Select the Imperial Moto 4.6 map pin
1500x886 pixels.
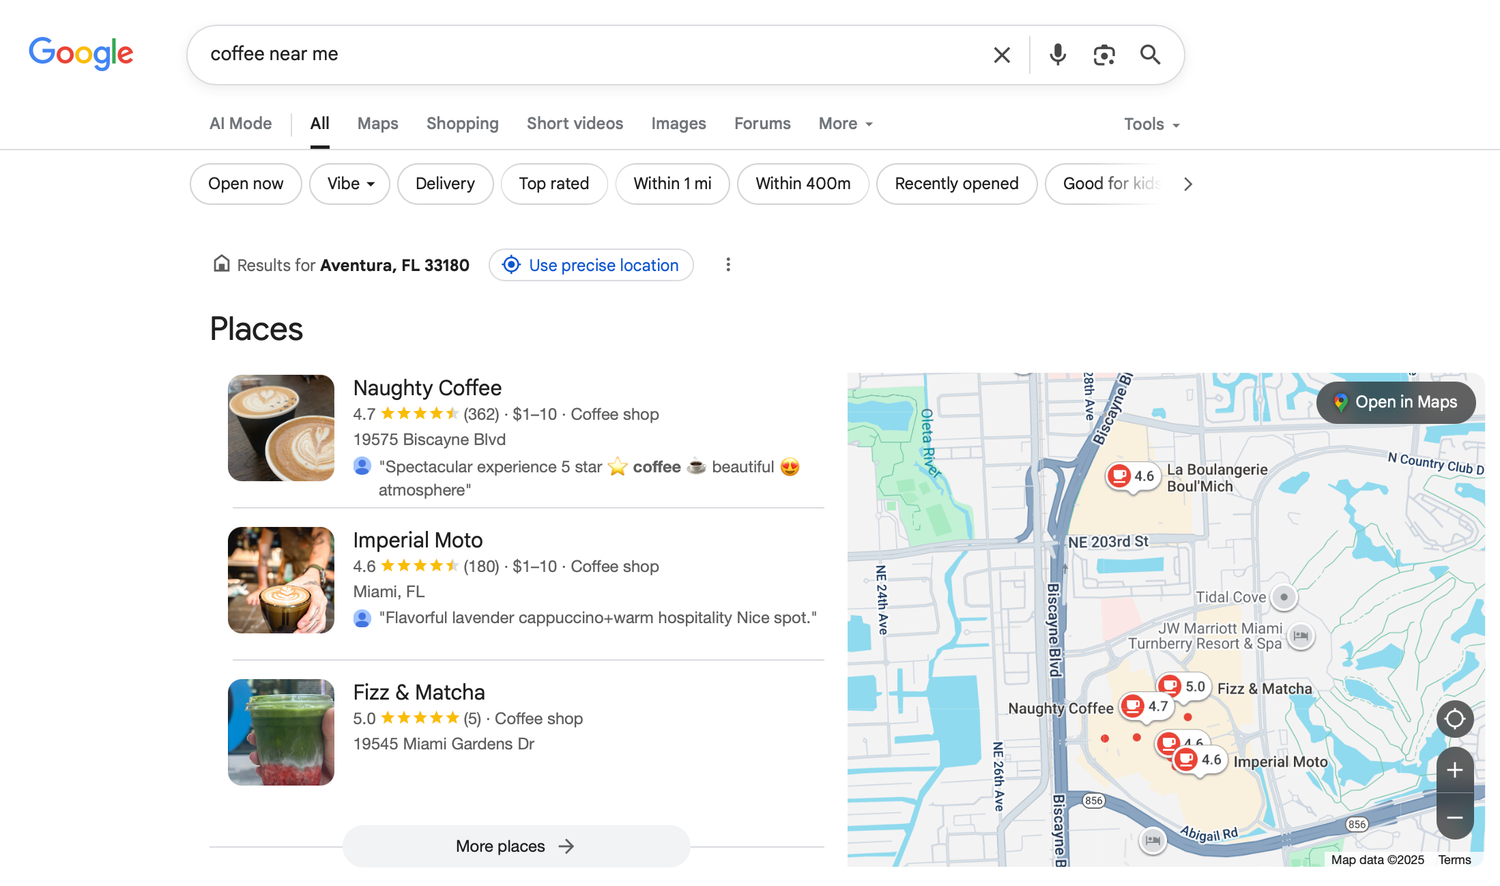1199,760
